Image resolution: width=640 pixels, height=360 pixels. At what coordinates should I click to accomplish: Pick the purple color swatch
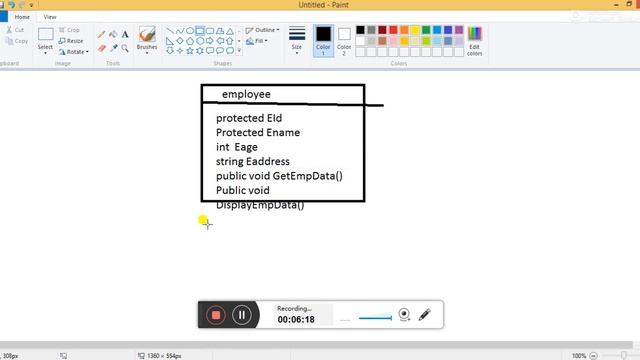(459, 30)
